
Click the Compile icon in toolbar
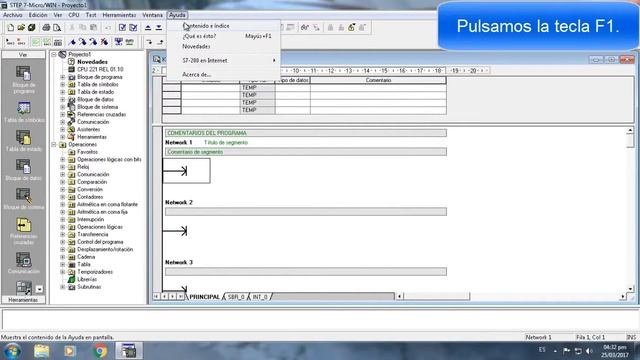(x=122, y=27)
